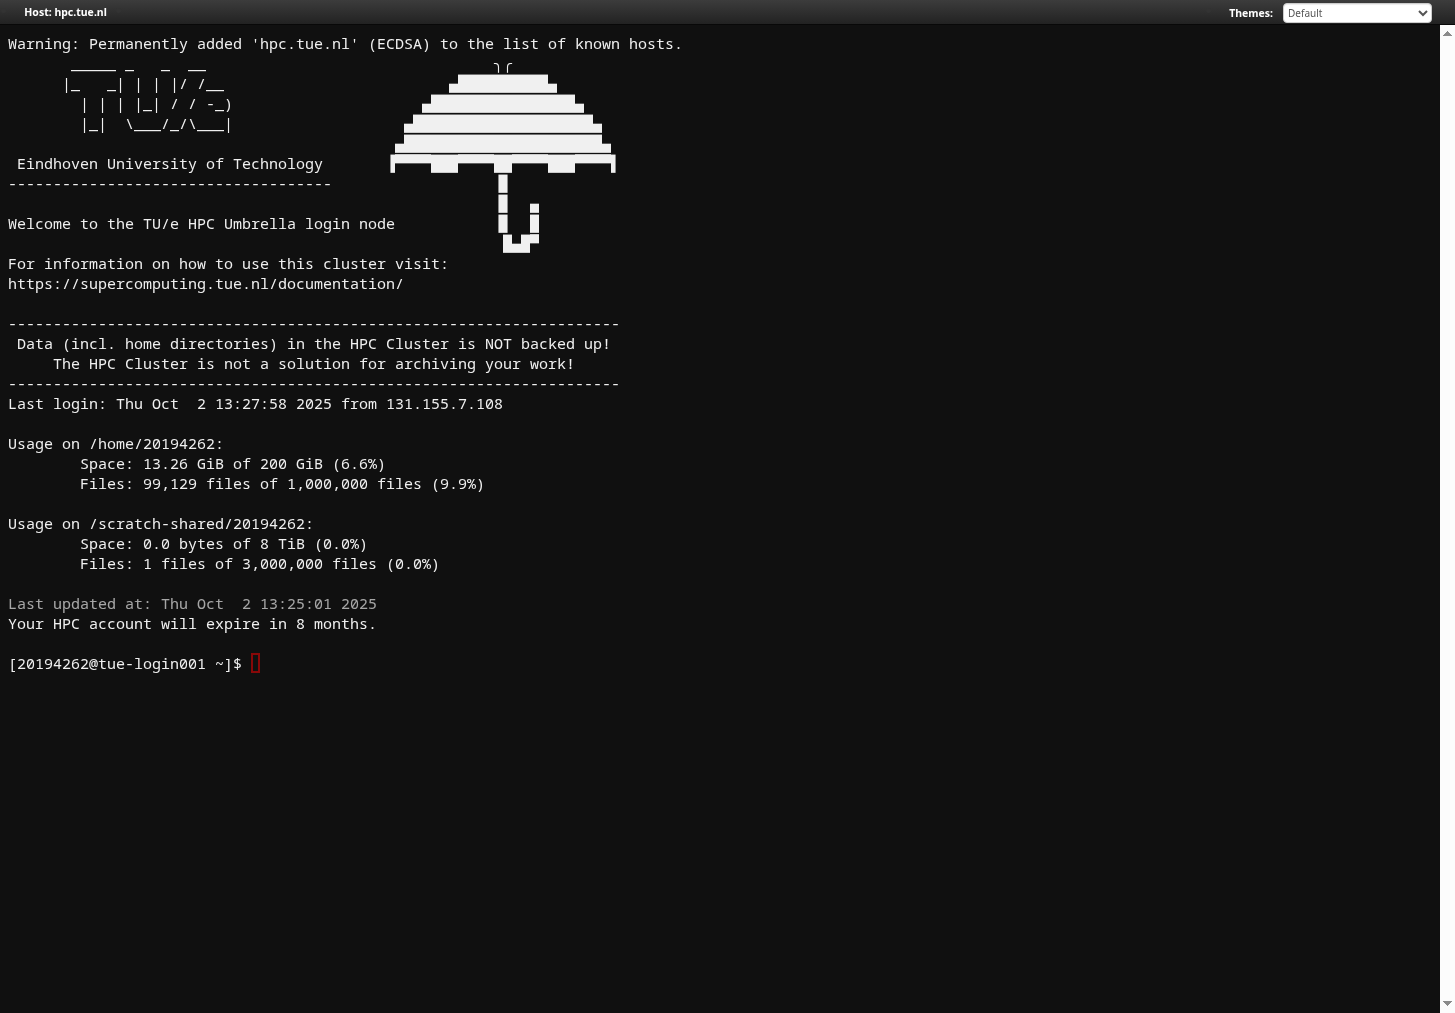Click the scratch-shared Files usage line
The height and width of the screenshot is (1013, 1455).
(259, 564)
